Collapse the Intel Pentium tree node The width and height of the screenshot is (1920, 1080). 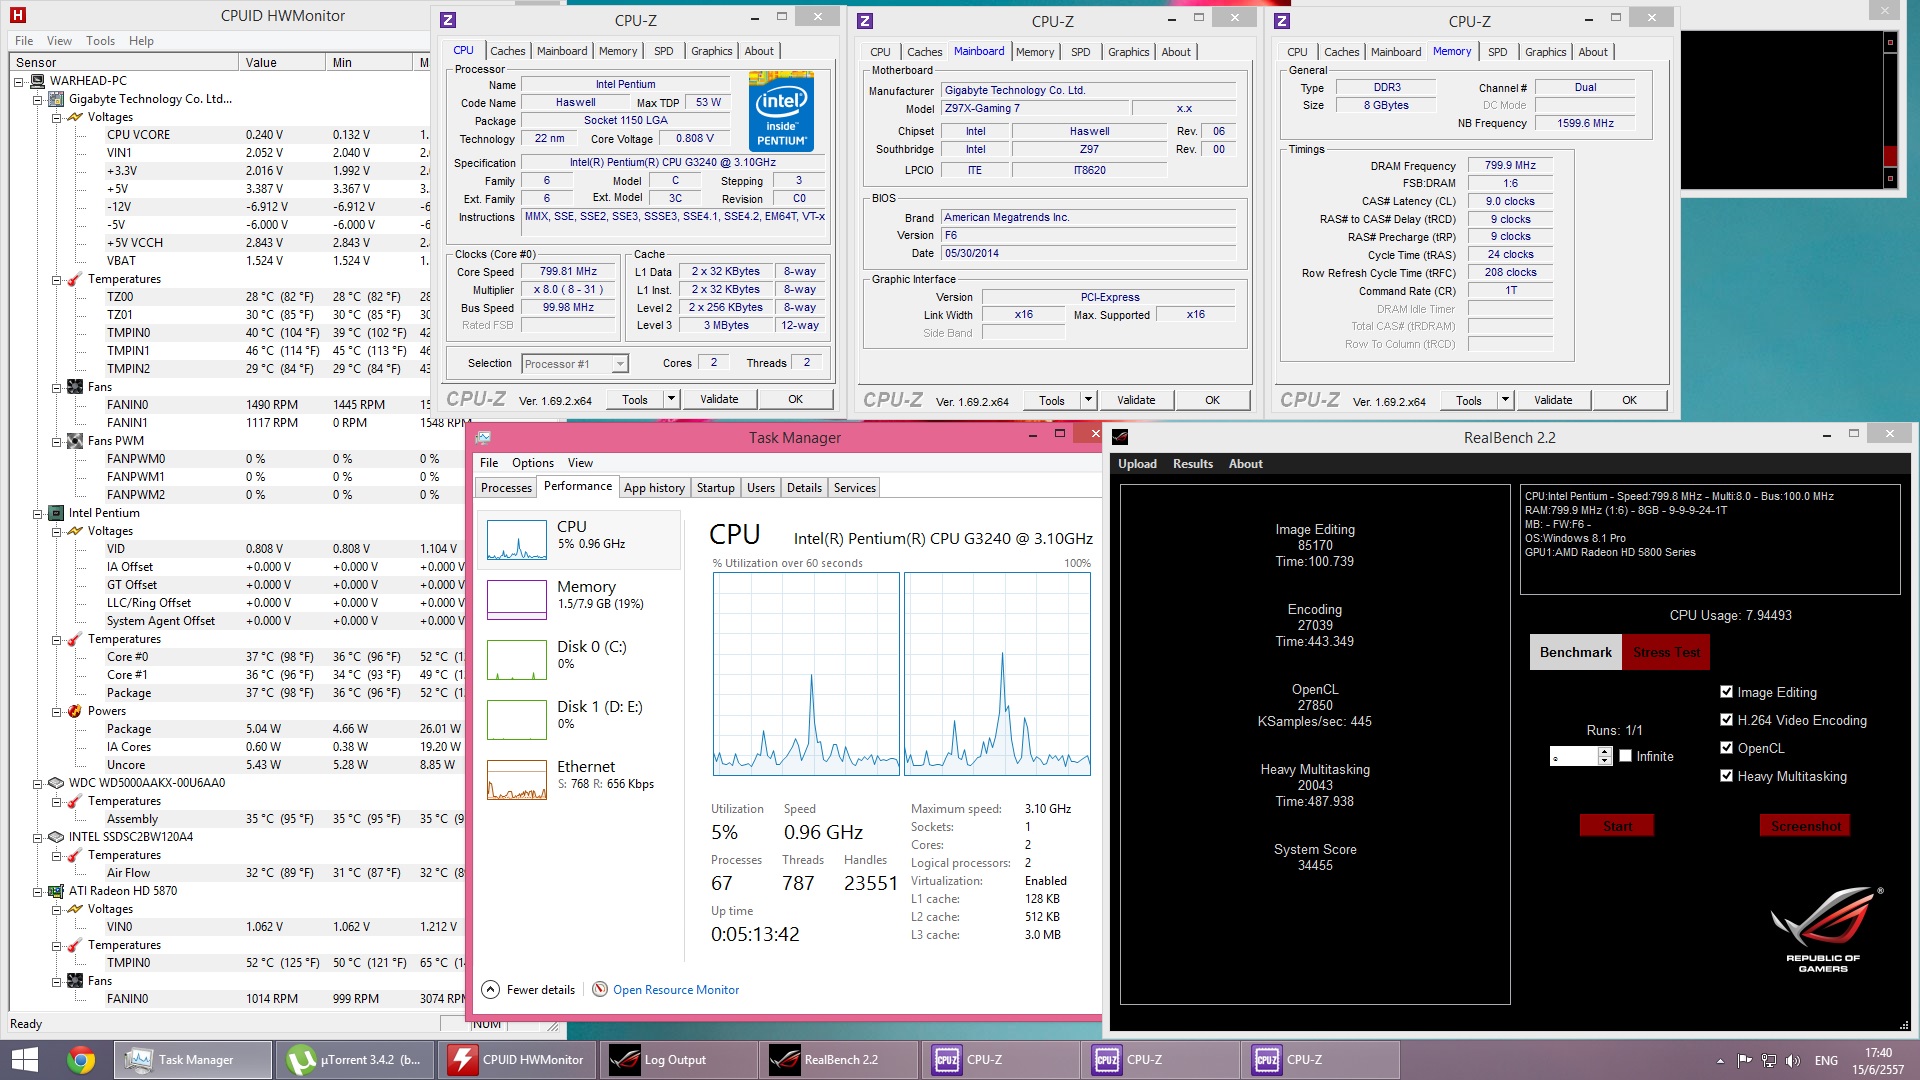click(38, 513)
